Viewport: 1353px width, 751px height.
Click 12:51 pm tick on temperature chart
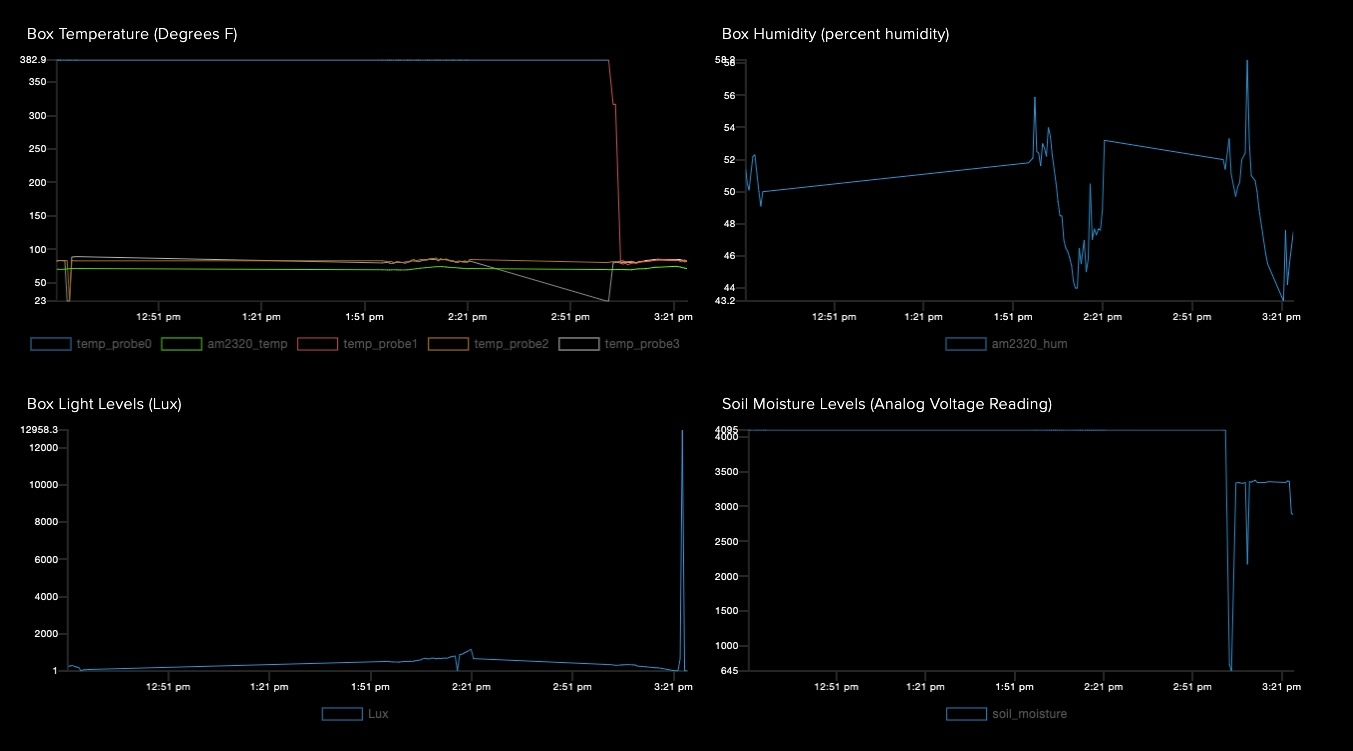point(160,316)
